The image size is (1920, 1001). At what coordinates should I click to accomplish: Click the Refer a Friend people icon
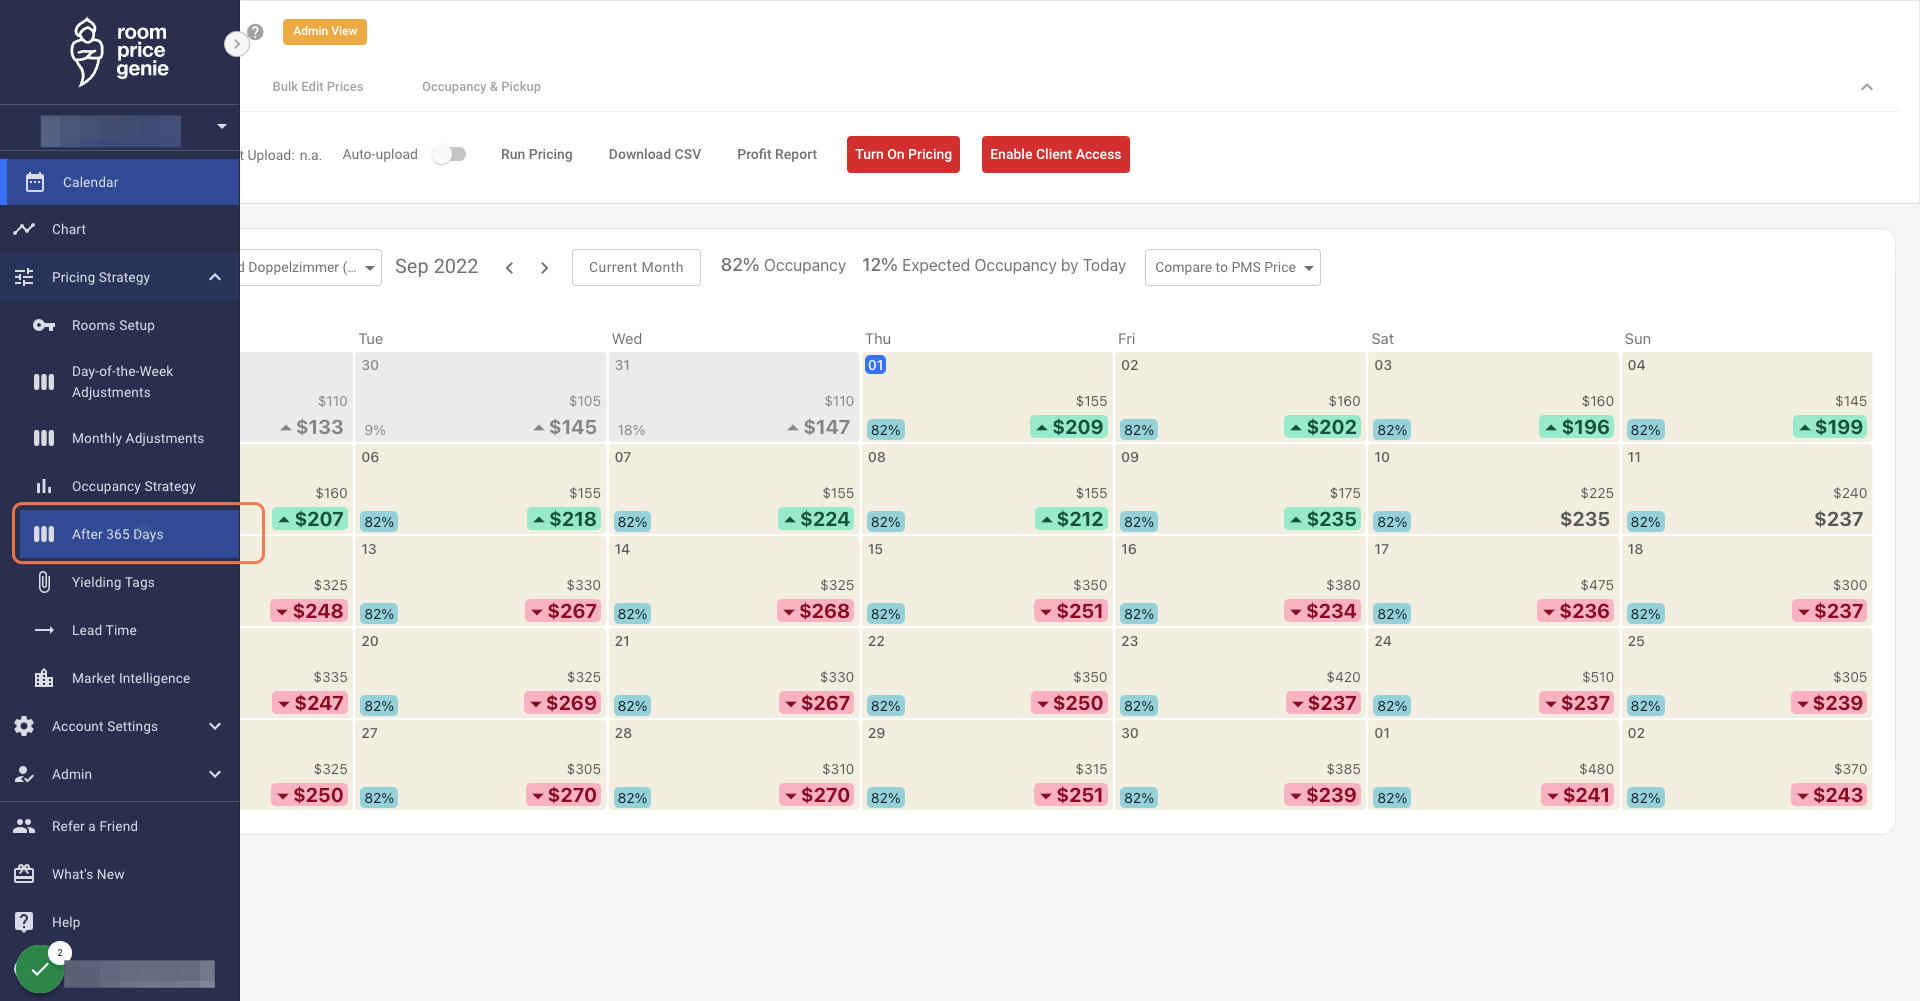pyautogui.click(x=24, y=826)
